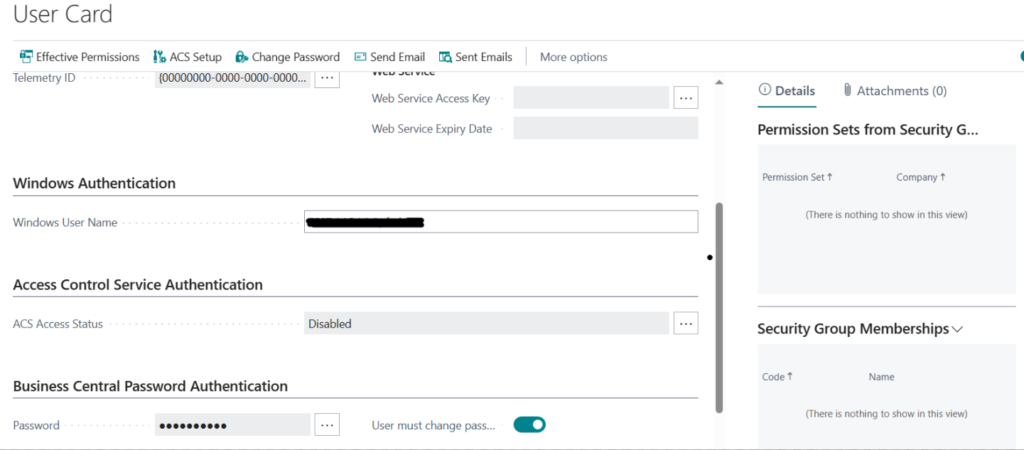Click the vertical scrollbar thumb
1024x450 pixels.
[x=719, y=307]
